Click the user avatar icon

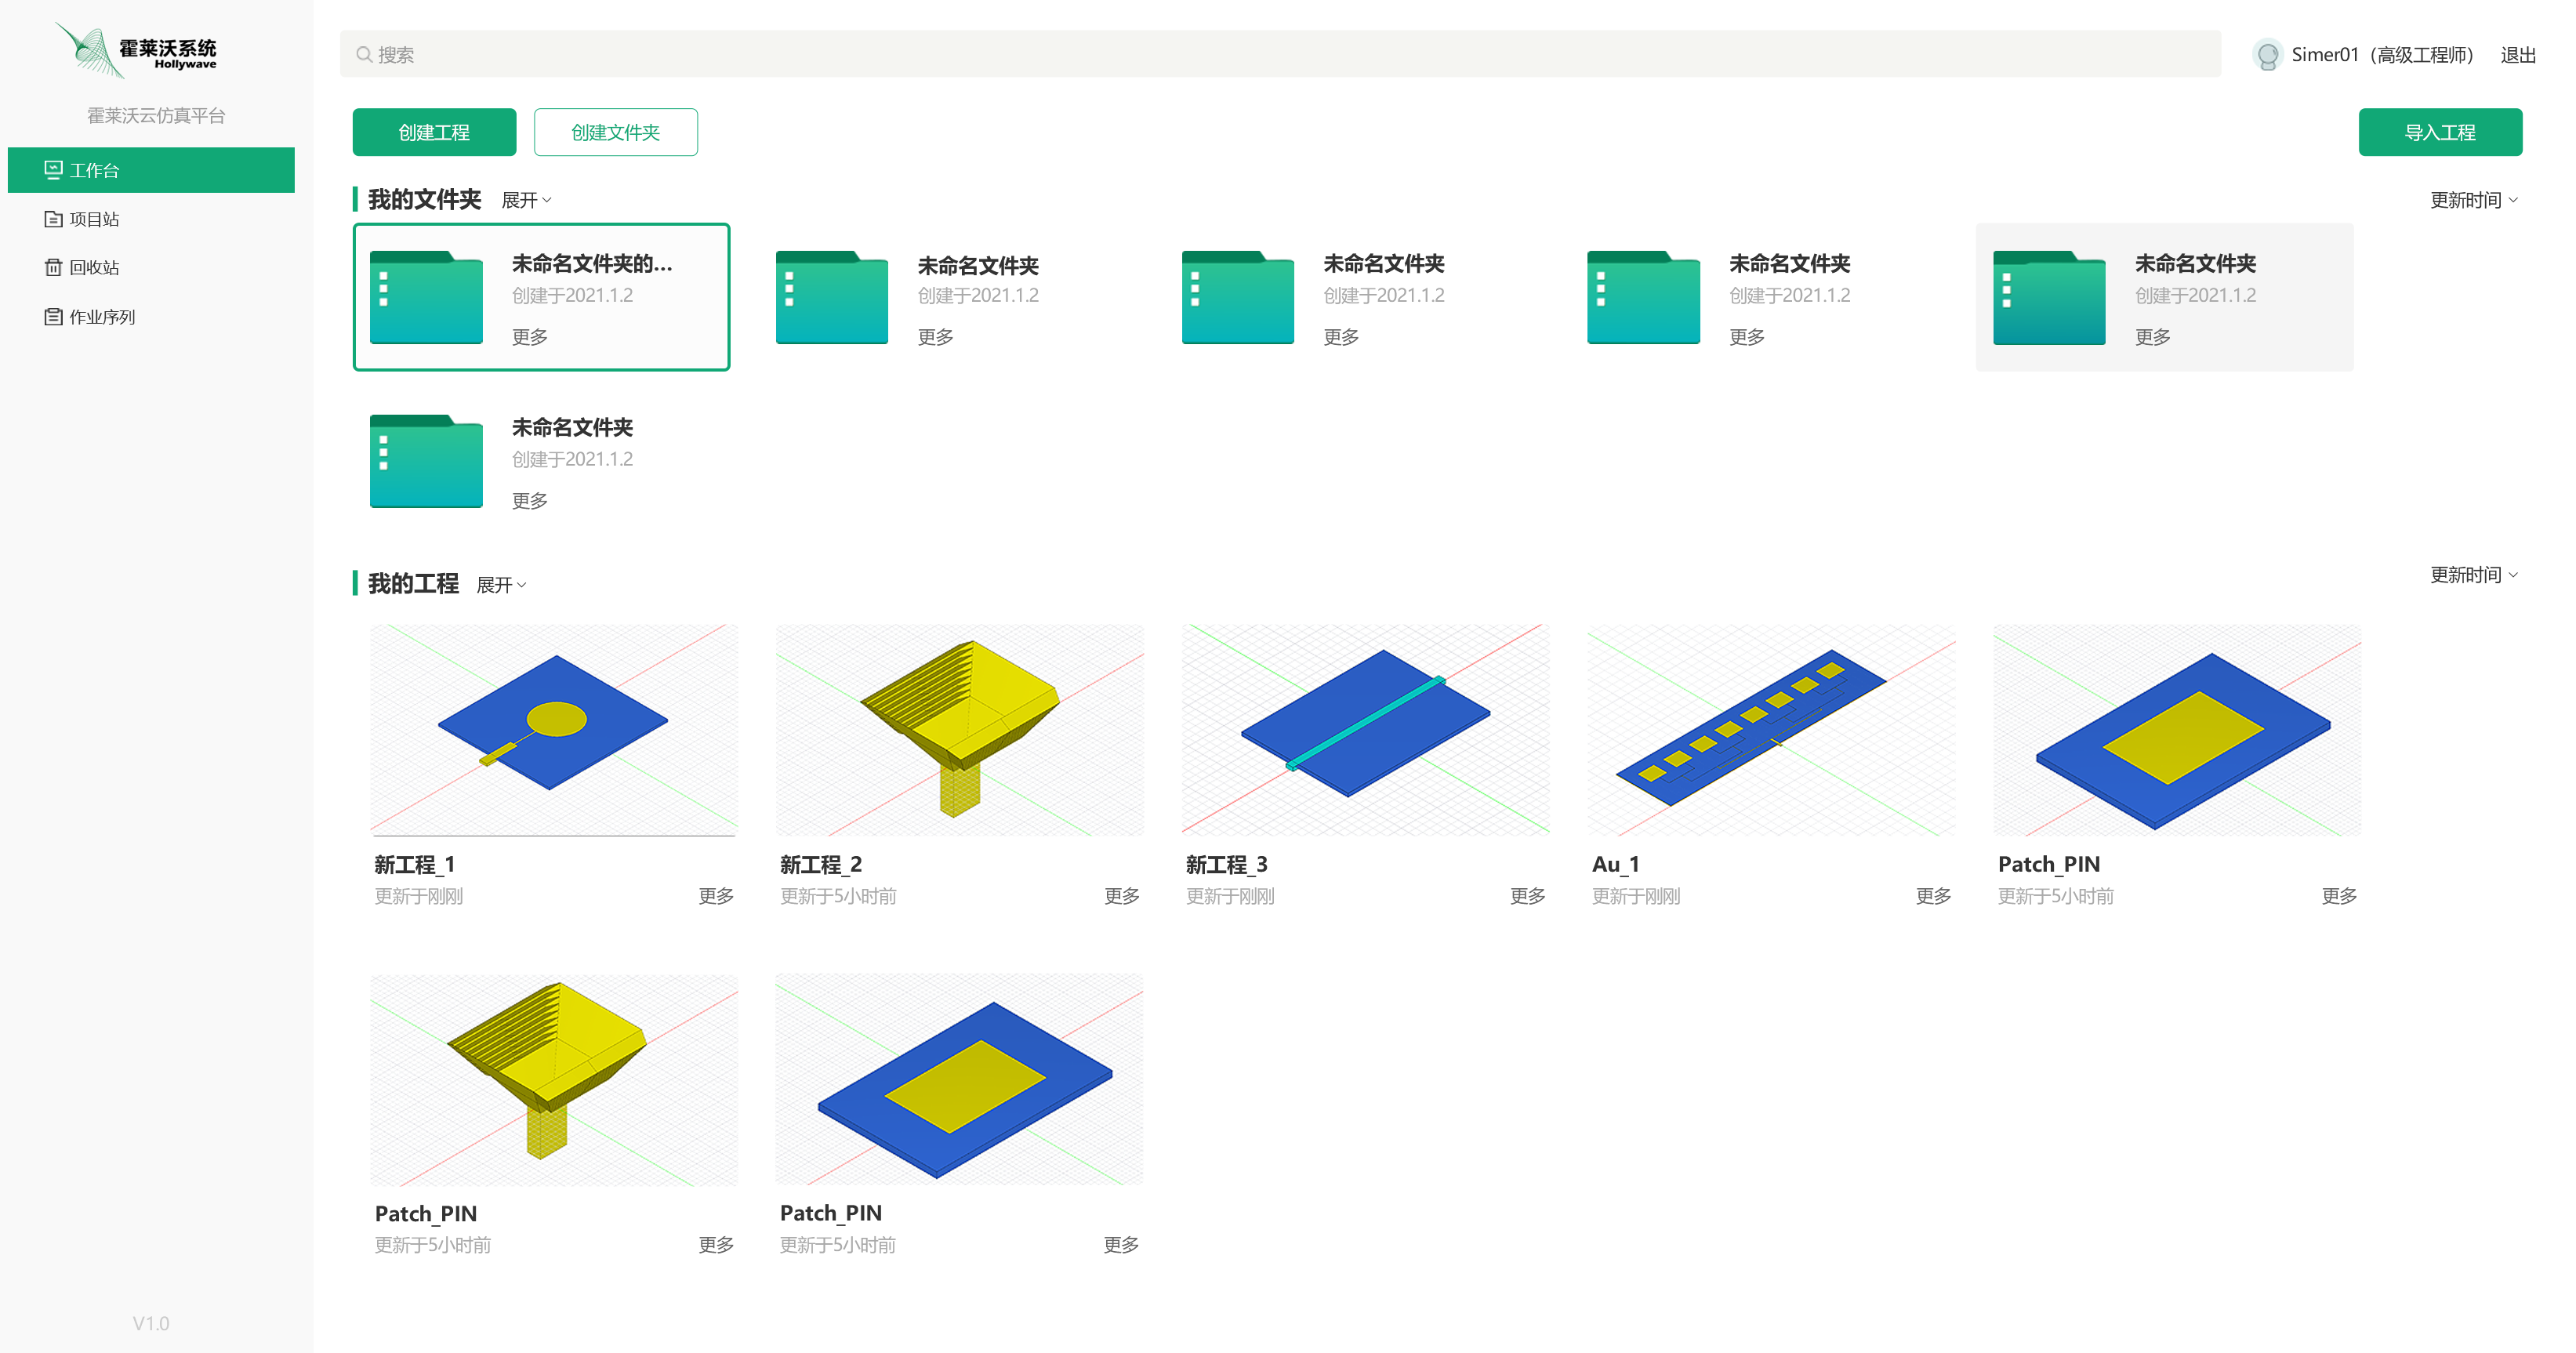pos(2267,55)
